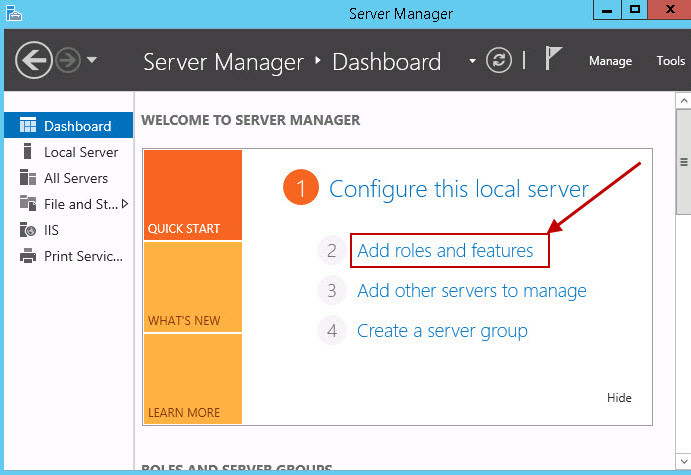
Task: Open the notifications flag icon
Action: pos(553,59)
